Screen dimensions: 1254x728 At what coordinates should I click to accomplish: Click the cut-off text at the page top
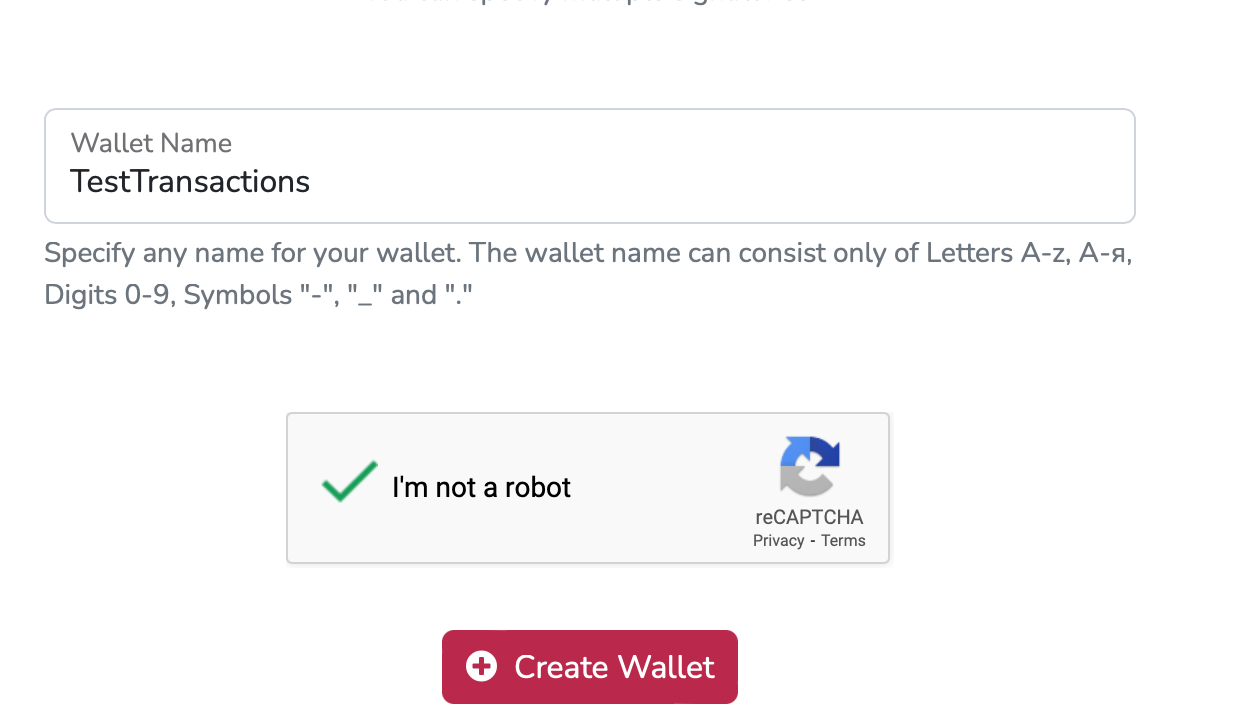tap(589, 3)
